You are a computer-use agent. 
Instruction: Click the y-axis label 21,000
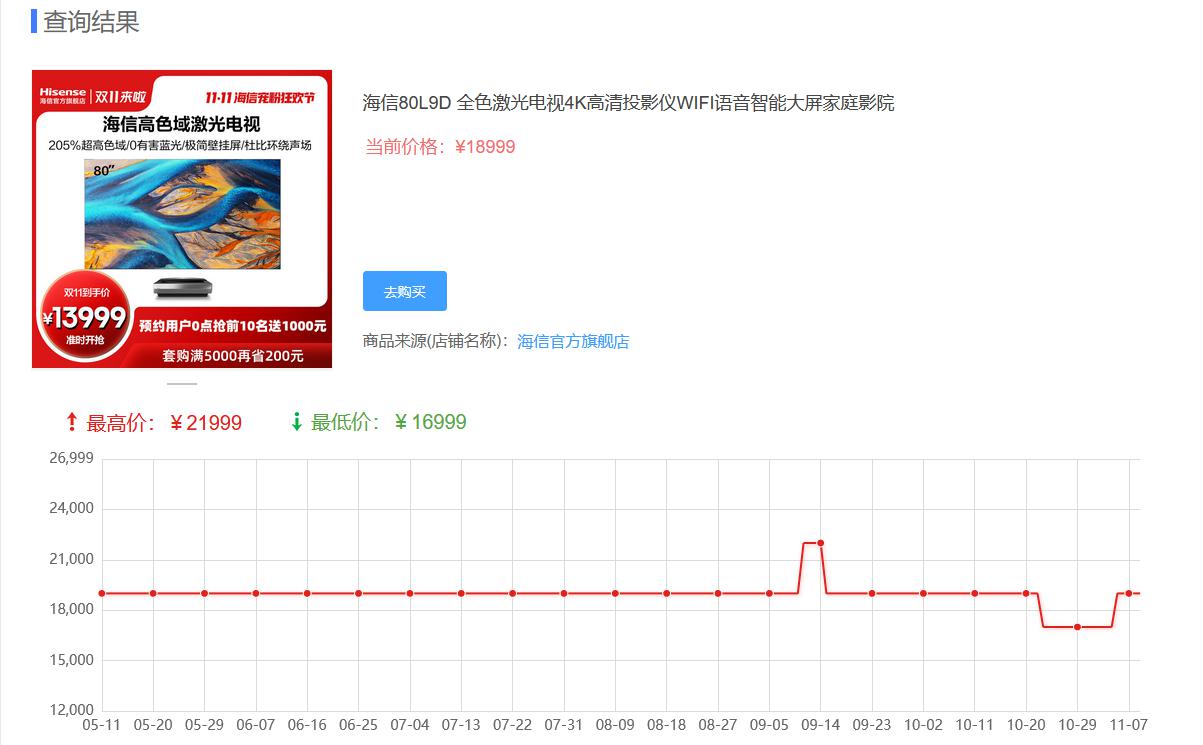point(71,559)
